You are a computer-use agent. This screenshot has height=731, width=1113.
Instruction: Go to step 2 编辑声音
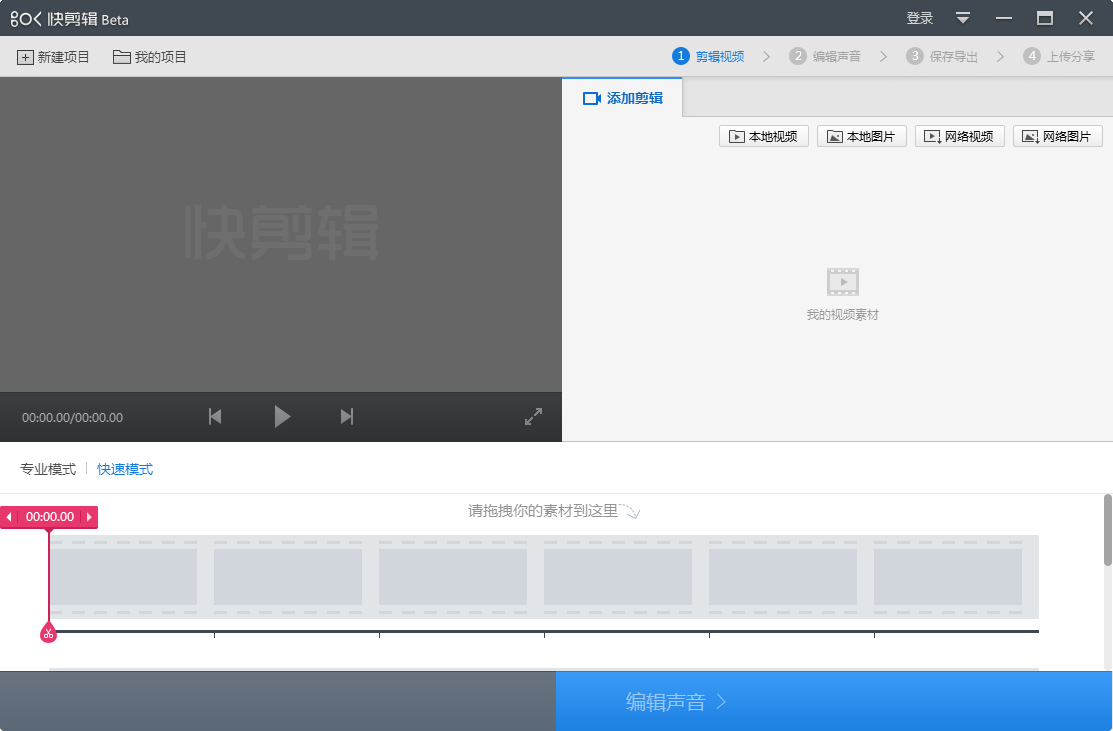click(825, 56)
